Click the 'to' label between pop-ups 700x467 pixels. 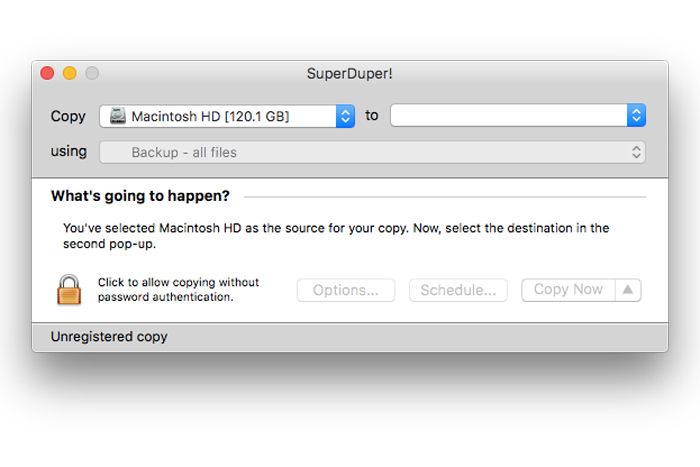pyautogui.click(x=371, y=115)
